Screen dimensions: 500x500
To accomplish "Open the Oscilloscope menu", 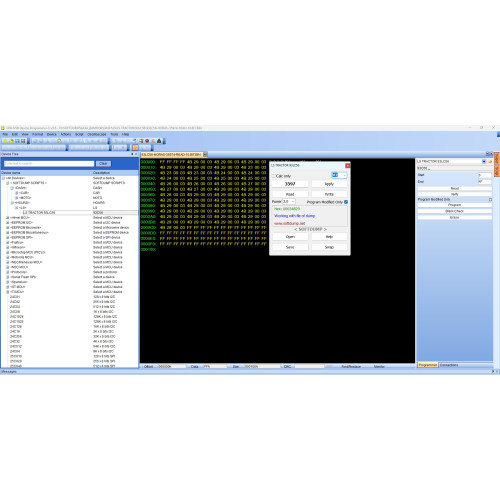I will [97, 134].
